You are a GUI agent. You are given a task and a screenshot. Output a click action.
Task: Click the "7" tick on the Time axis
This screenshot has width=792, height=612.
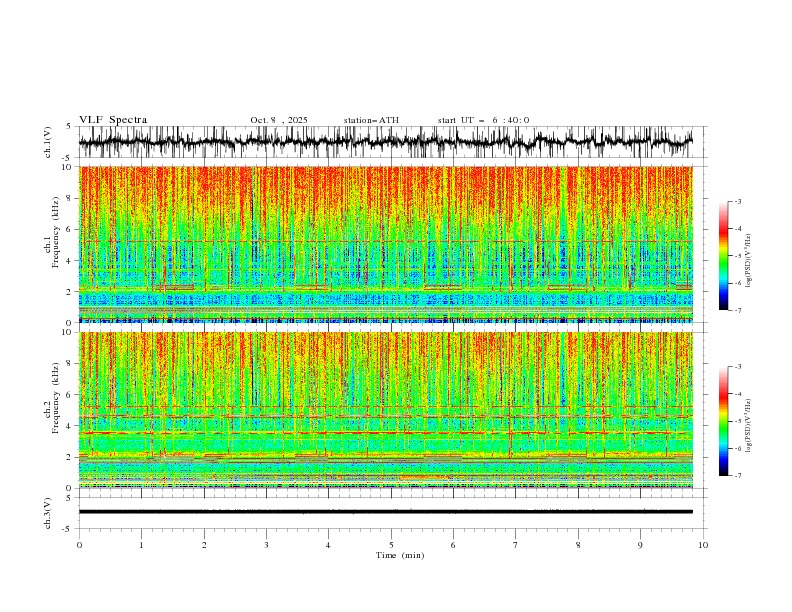point(516,545)
